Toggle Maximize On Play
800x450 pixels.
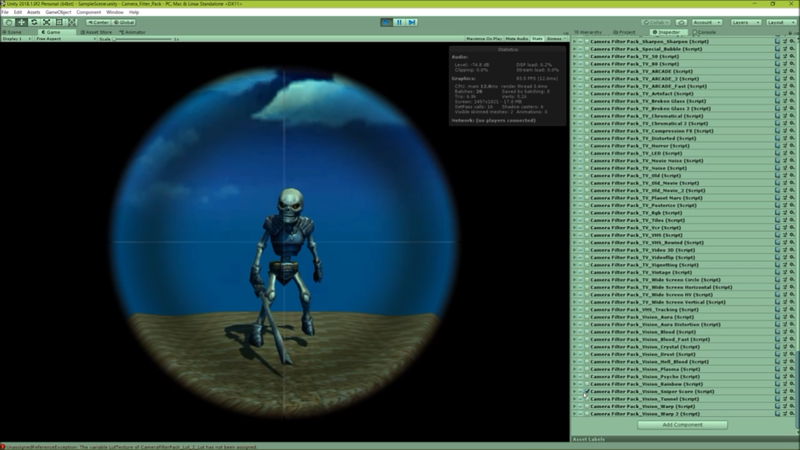click(484, 39)
